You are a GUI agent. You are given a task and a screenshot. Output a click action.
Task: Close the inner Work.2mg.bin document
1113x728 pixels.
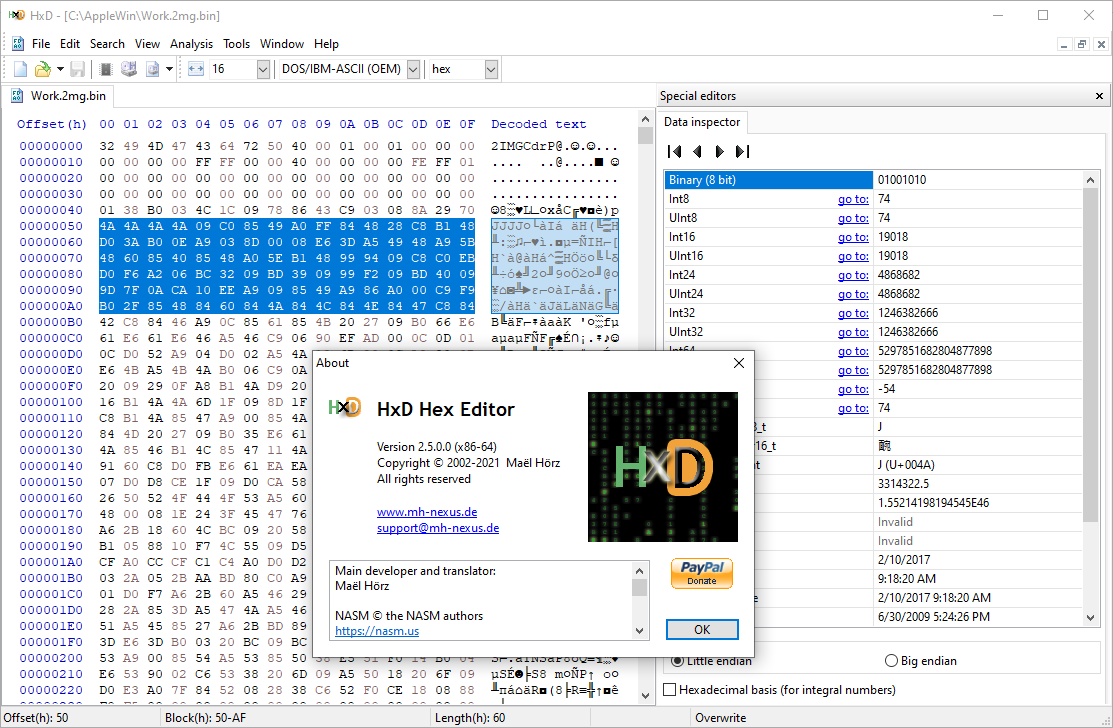pos(1101,44)
